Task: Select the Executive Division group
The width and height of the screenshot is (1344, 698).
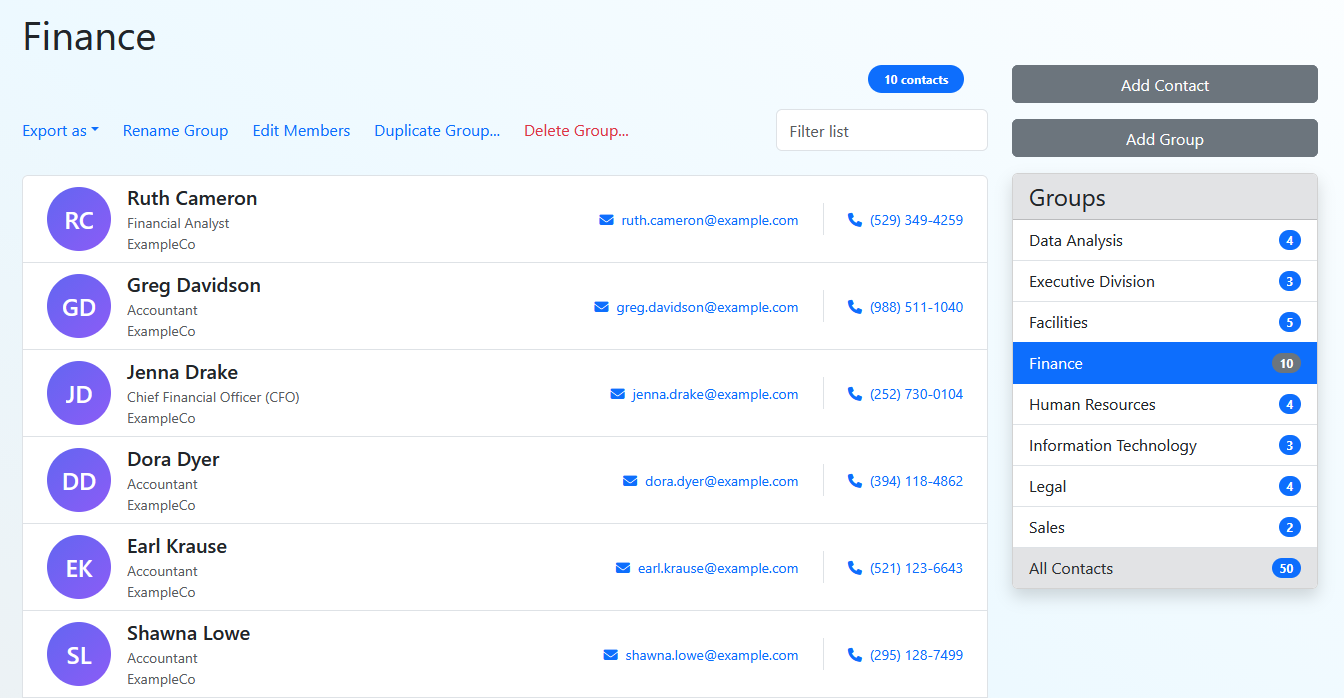Action: [1165, 281]
